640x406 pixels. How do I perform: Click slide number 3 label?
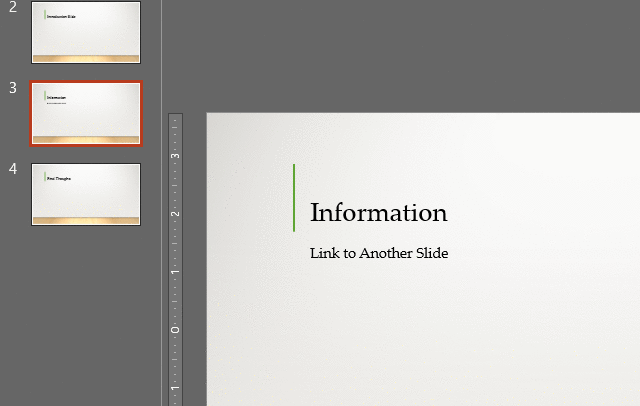pyautogui.click(x=13, y=88)
